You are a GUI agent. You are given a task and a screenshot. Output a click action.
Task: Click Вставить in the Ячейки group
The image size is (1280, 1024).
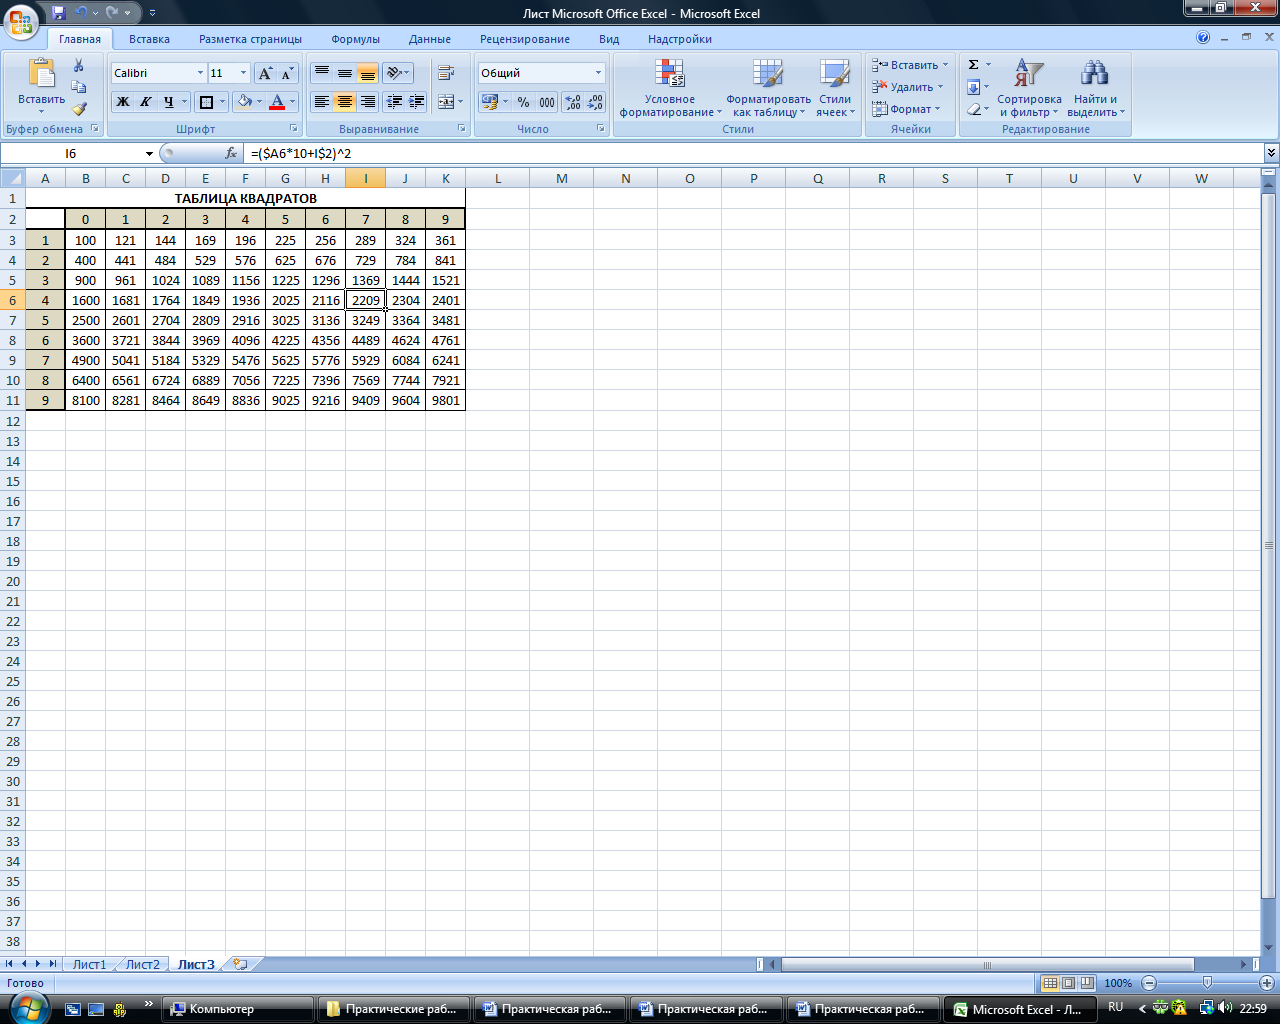(x=909, y=65)
